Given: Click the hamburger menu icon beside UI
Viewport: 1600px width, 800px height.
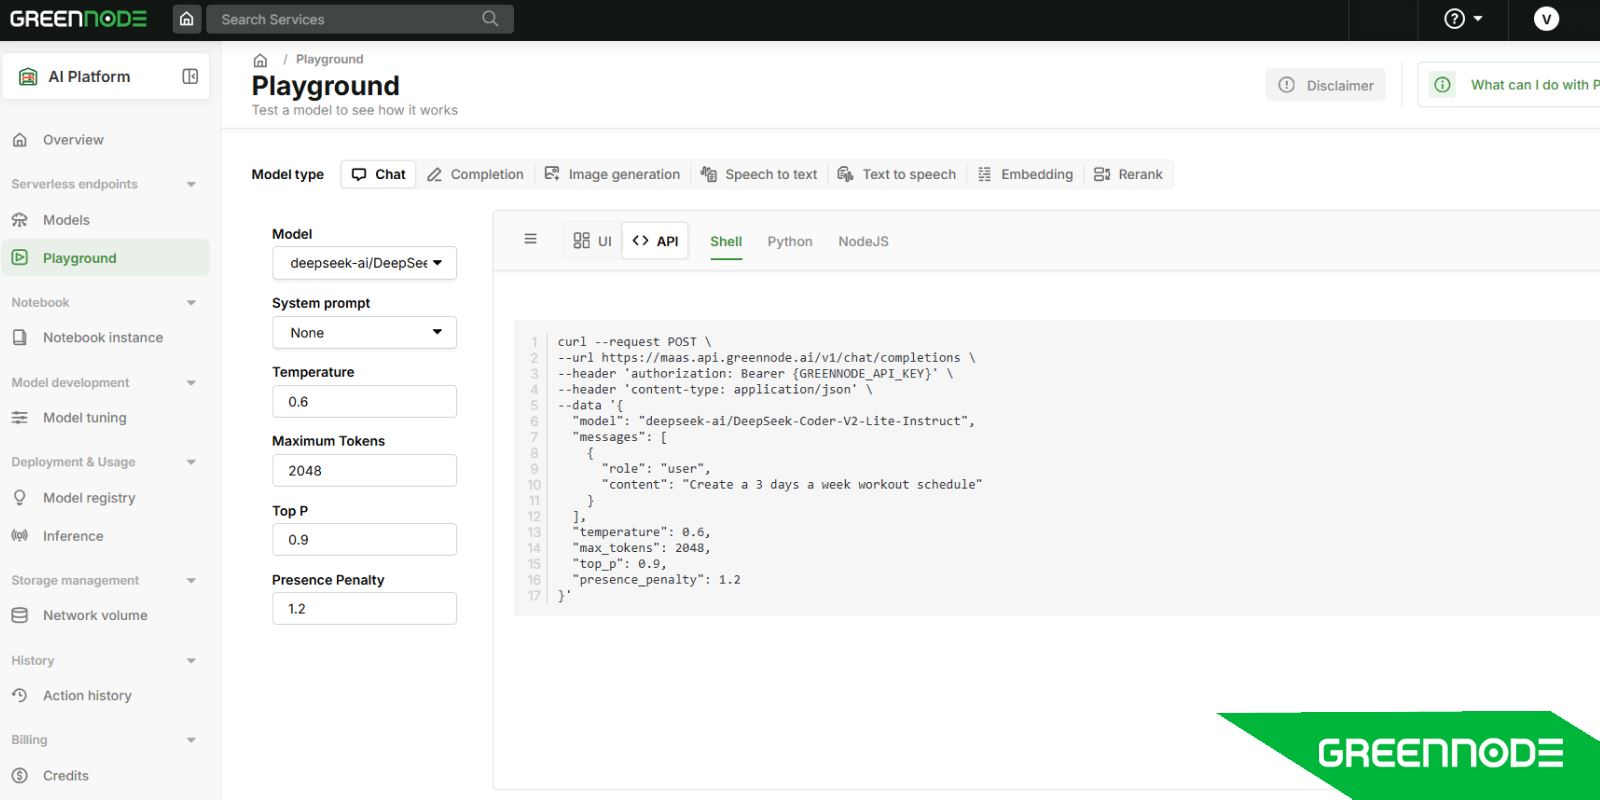Looking at the screenshot, I should click(530, 239).
